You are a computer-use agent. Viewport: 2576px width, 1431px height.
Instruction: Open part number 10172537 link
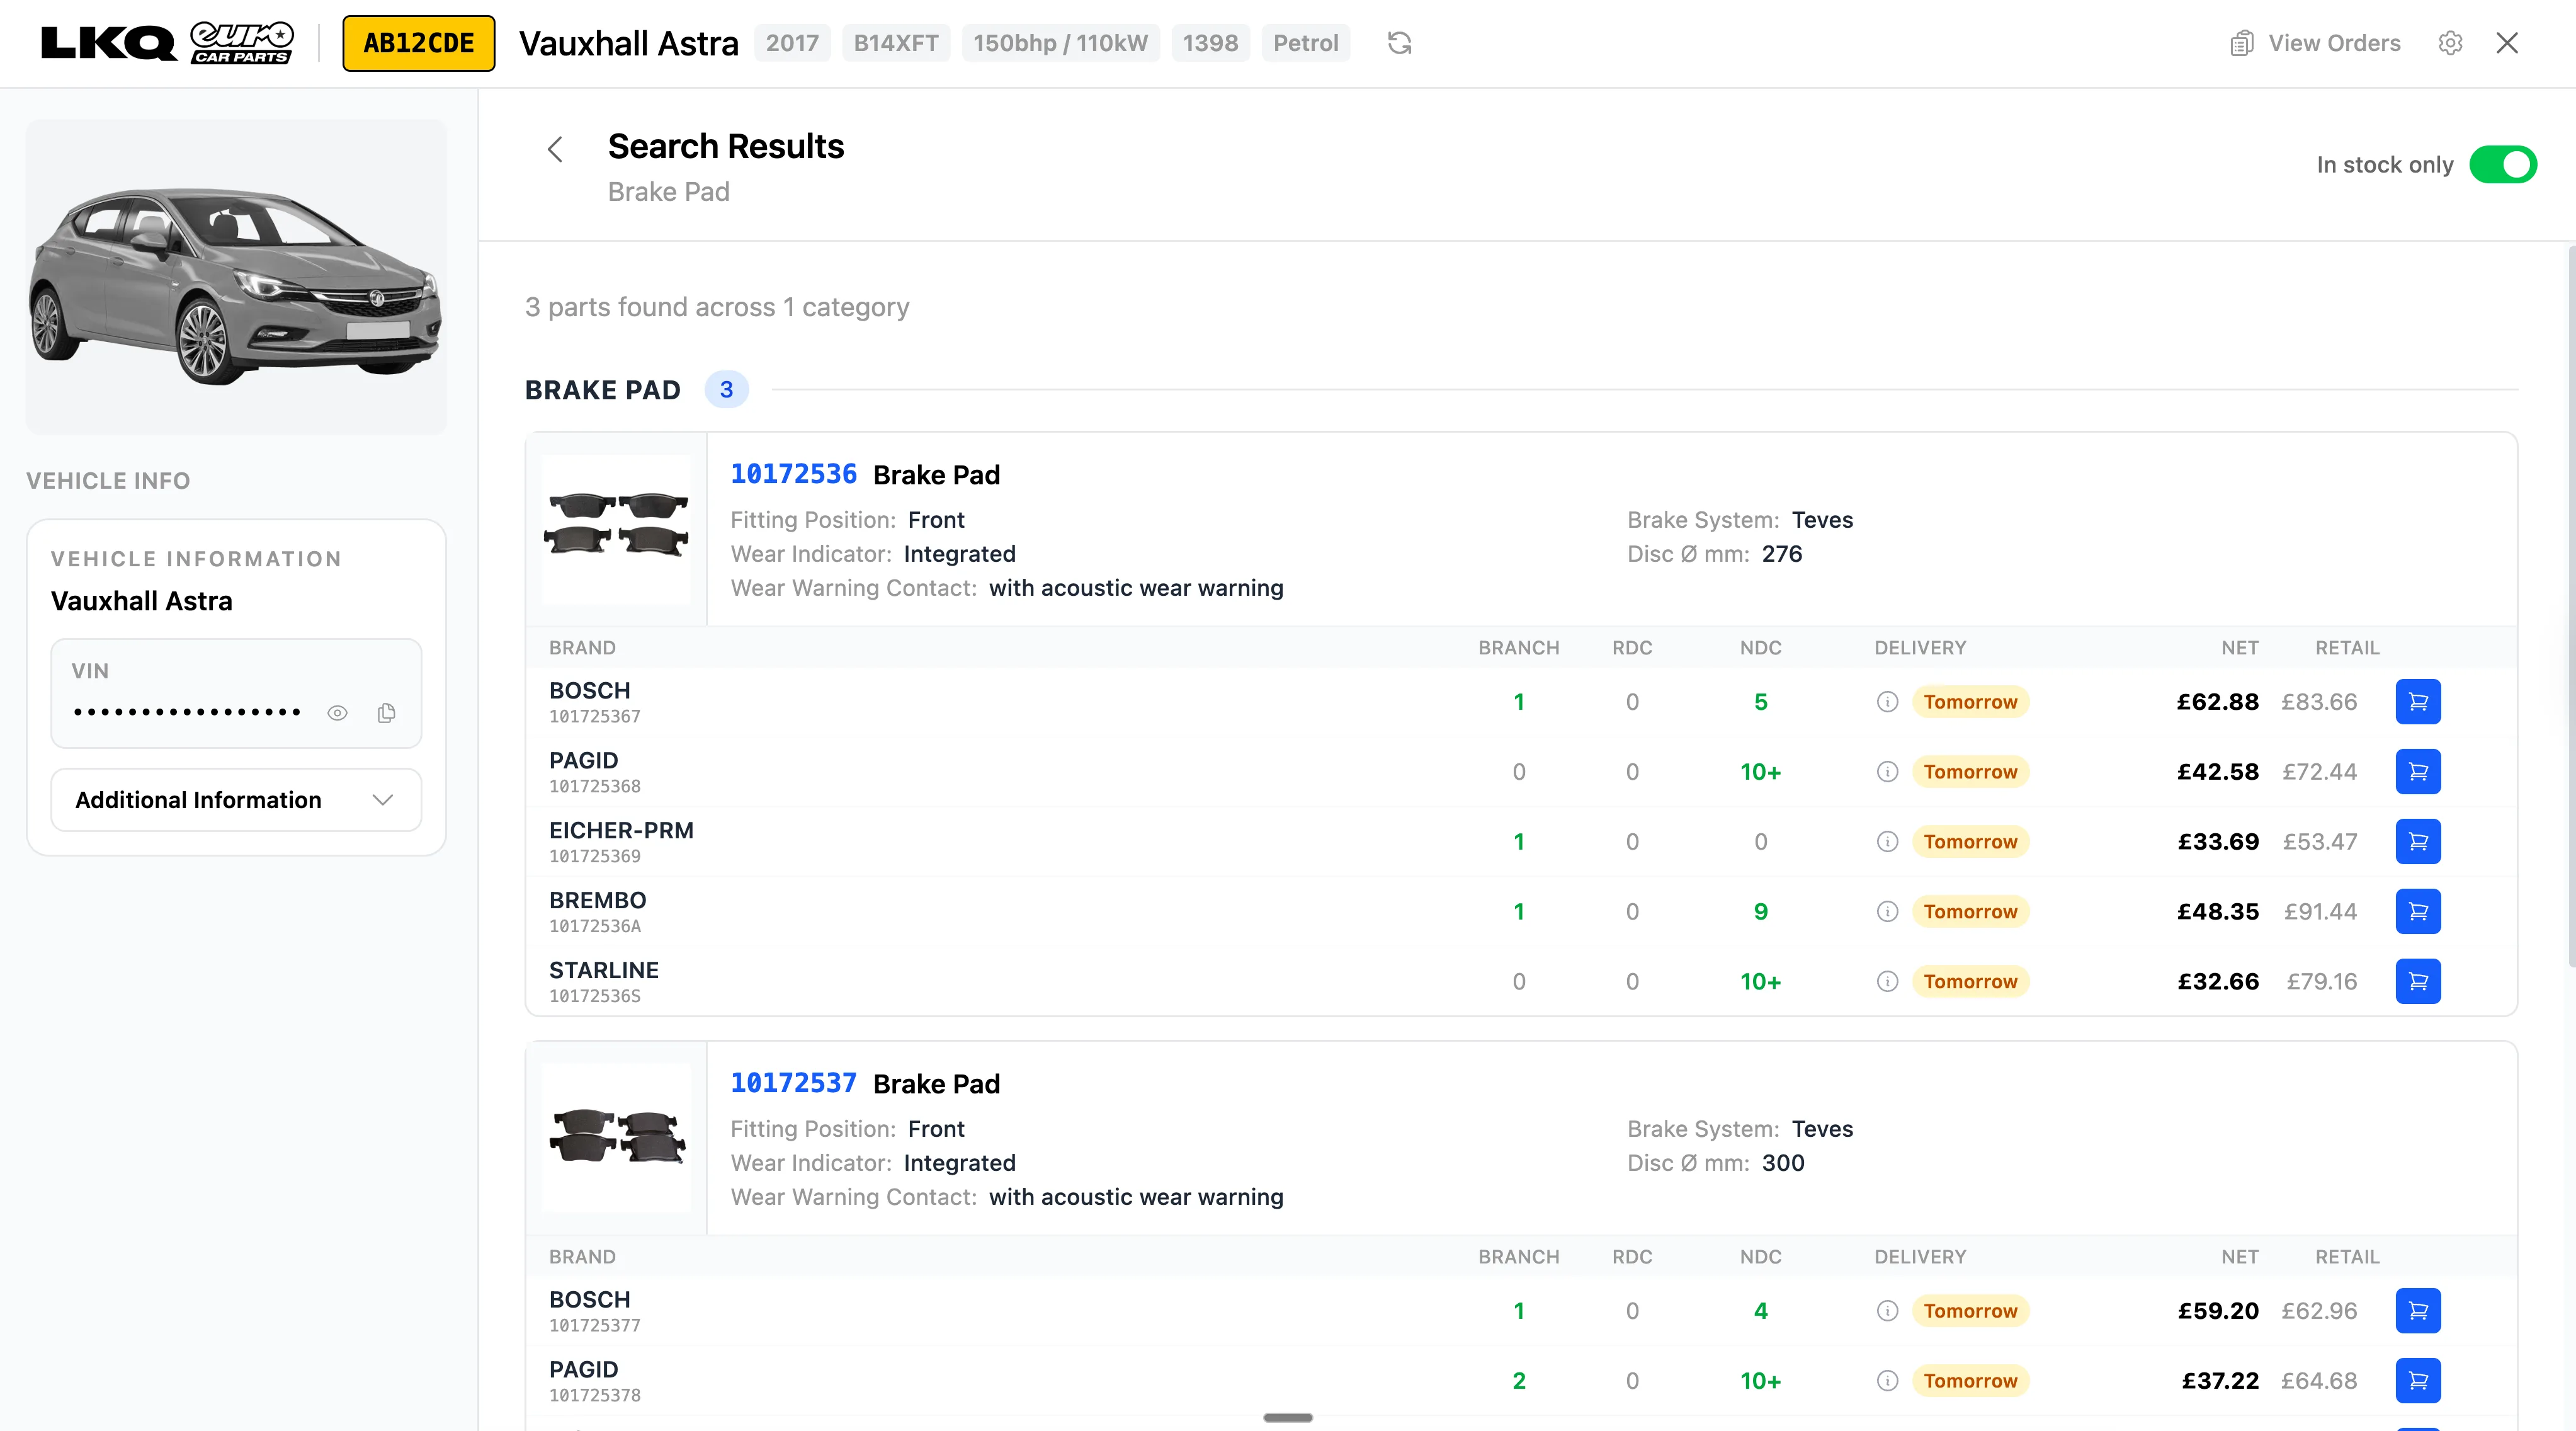(x=793, y=1083)
